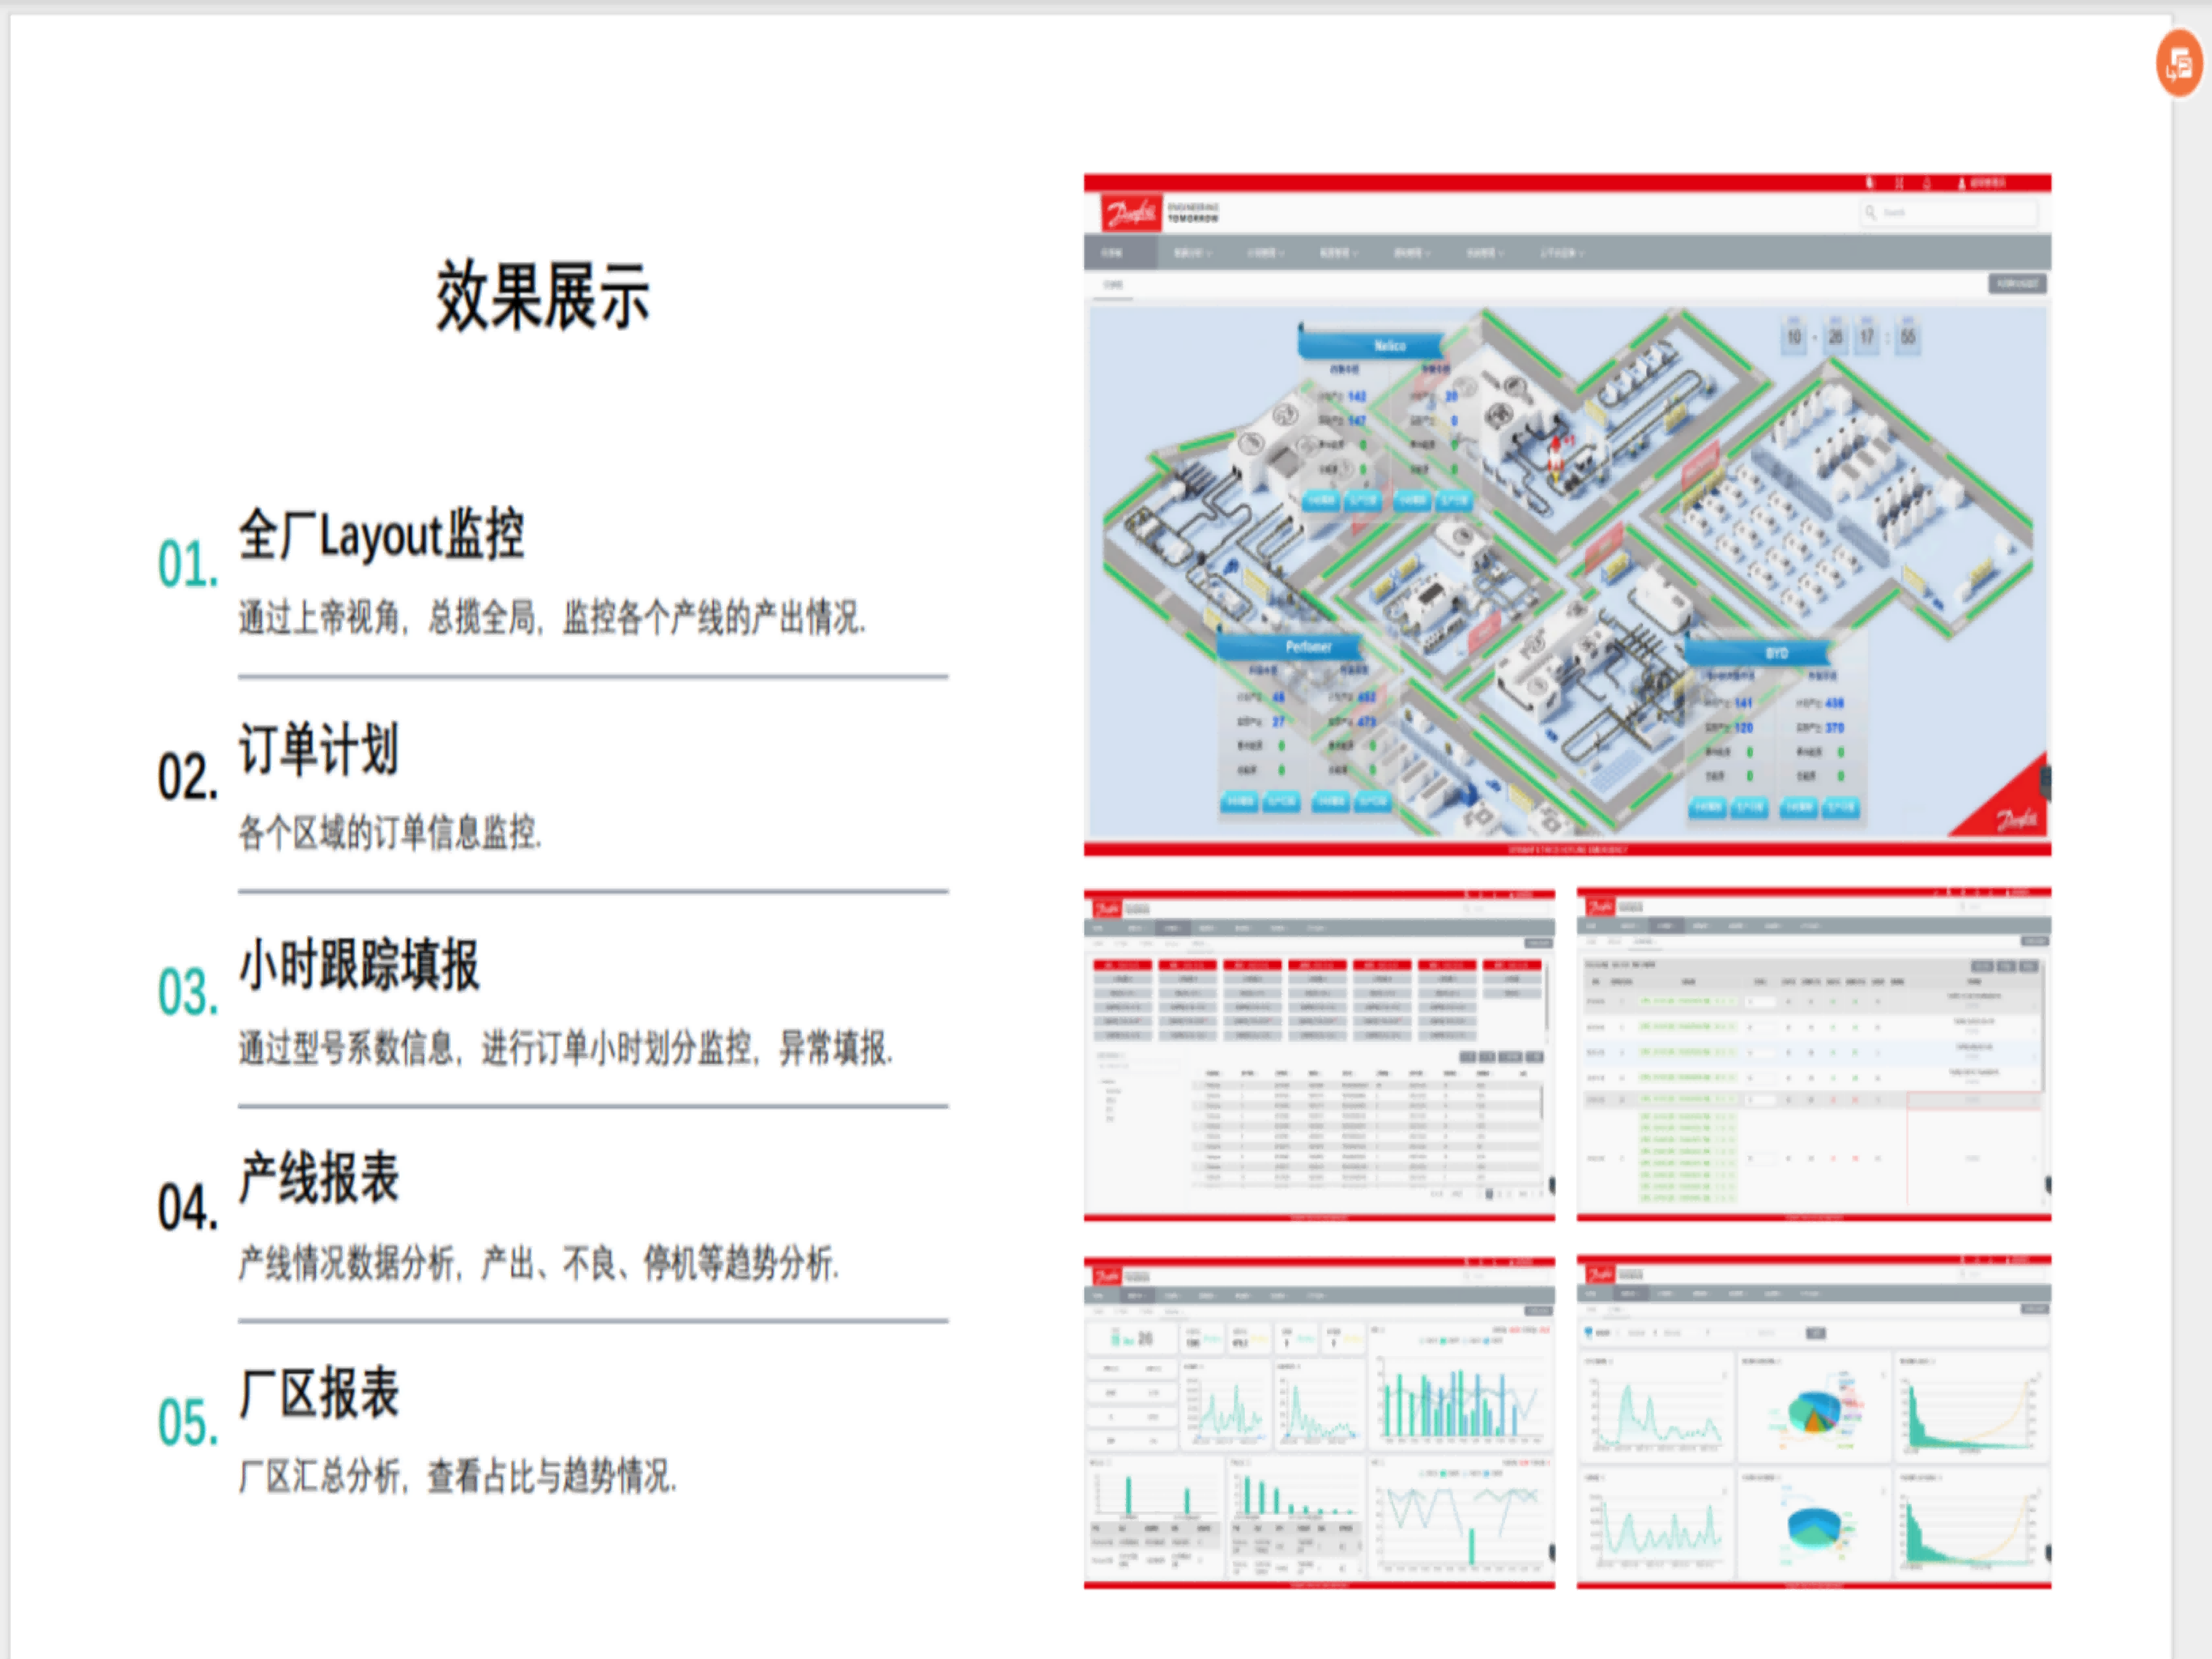Click the 小时跟踪填报 heading
2212x1659 pixels.
pos(359,964)
